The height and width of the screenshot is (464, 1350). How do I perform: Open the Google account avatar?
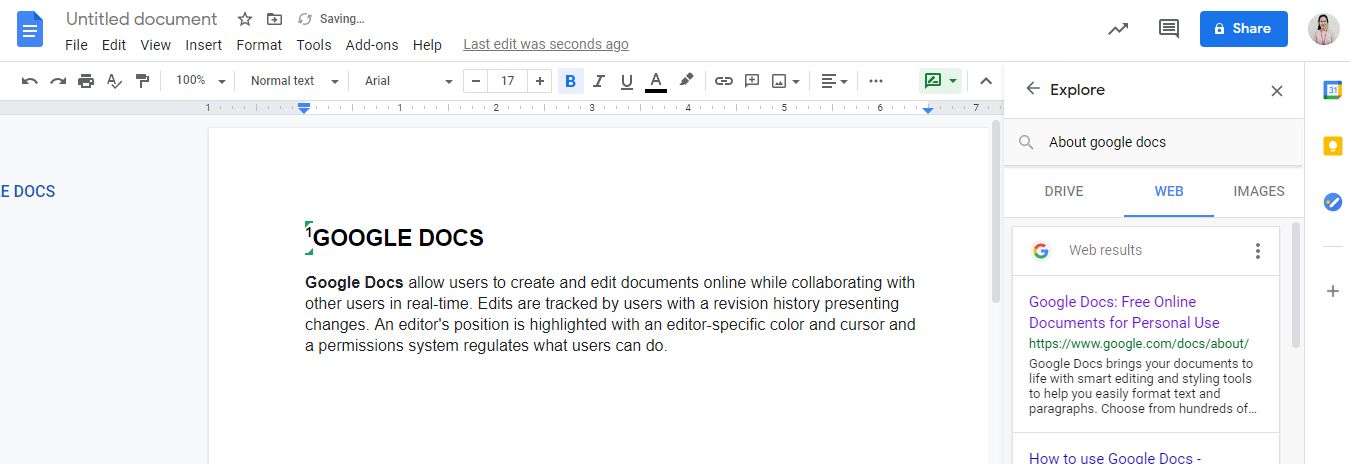click(x=1324, y=29)
